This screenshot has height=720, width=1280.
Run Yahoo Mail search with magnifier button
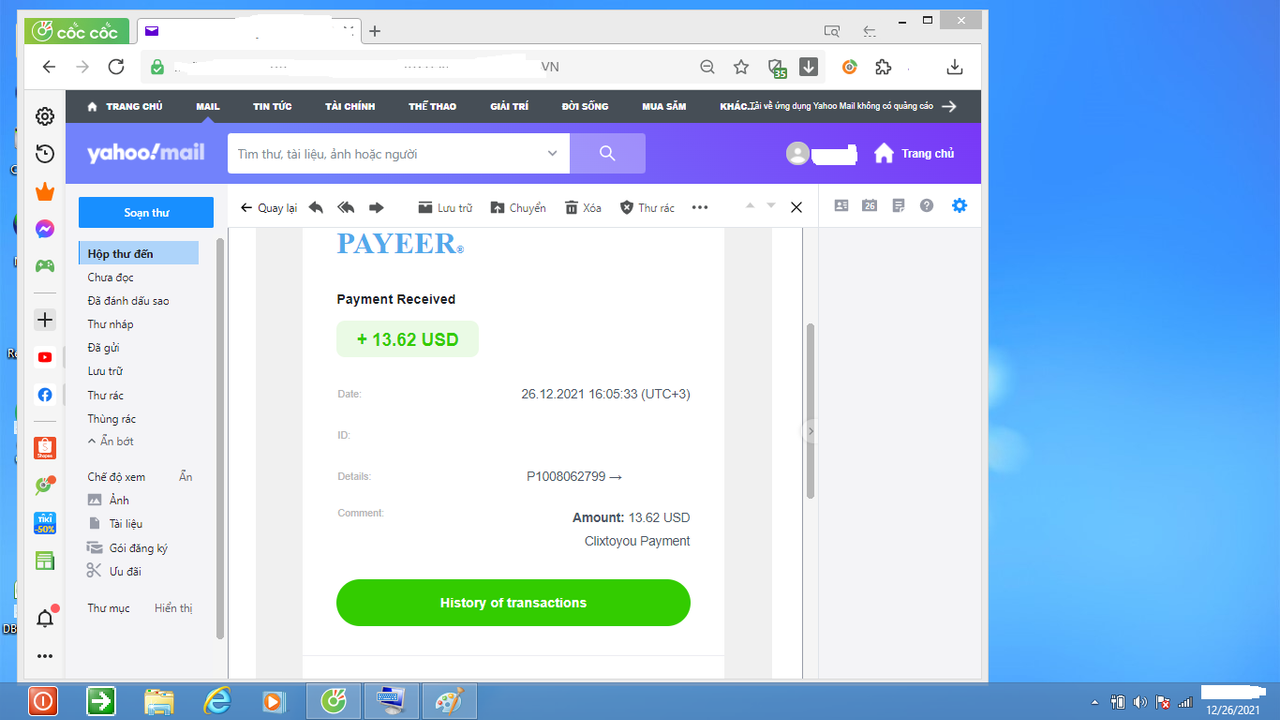pos(608,153)
